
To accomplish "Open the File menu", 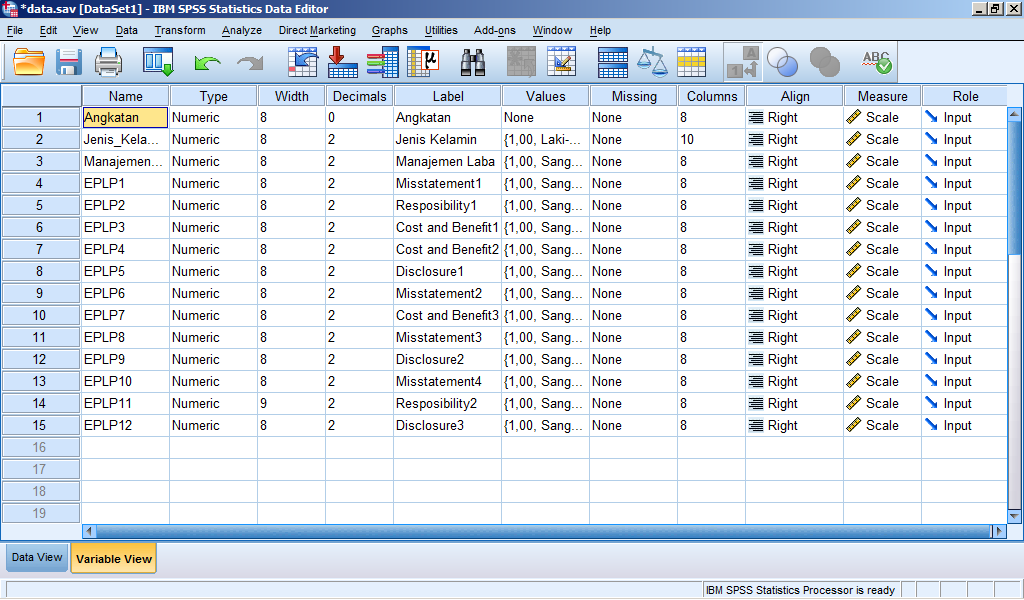I will [x=15, y=30].
